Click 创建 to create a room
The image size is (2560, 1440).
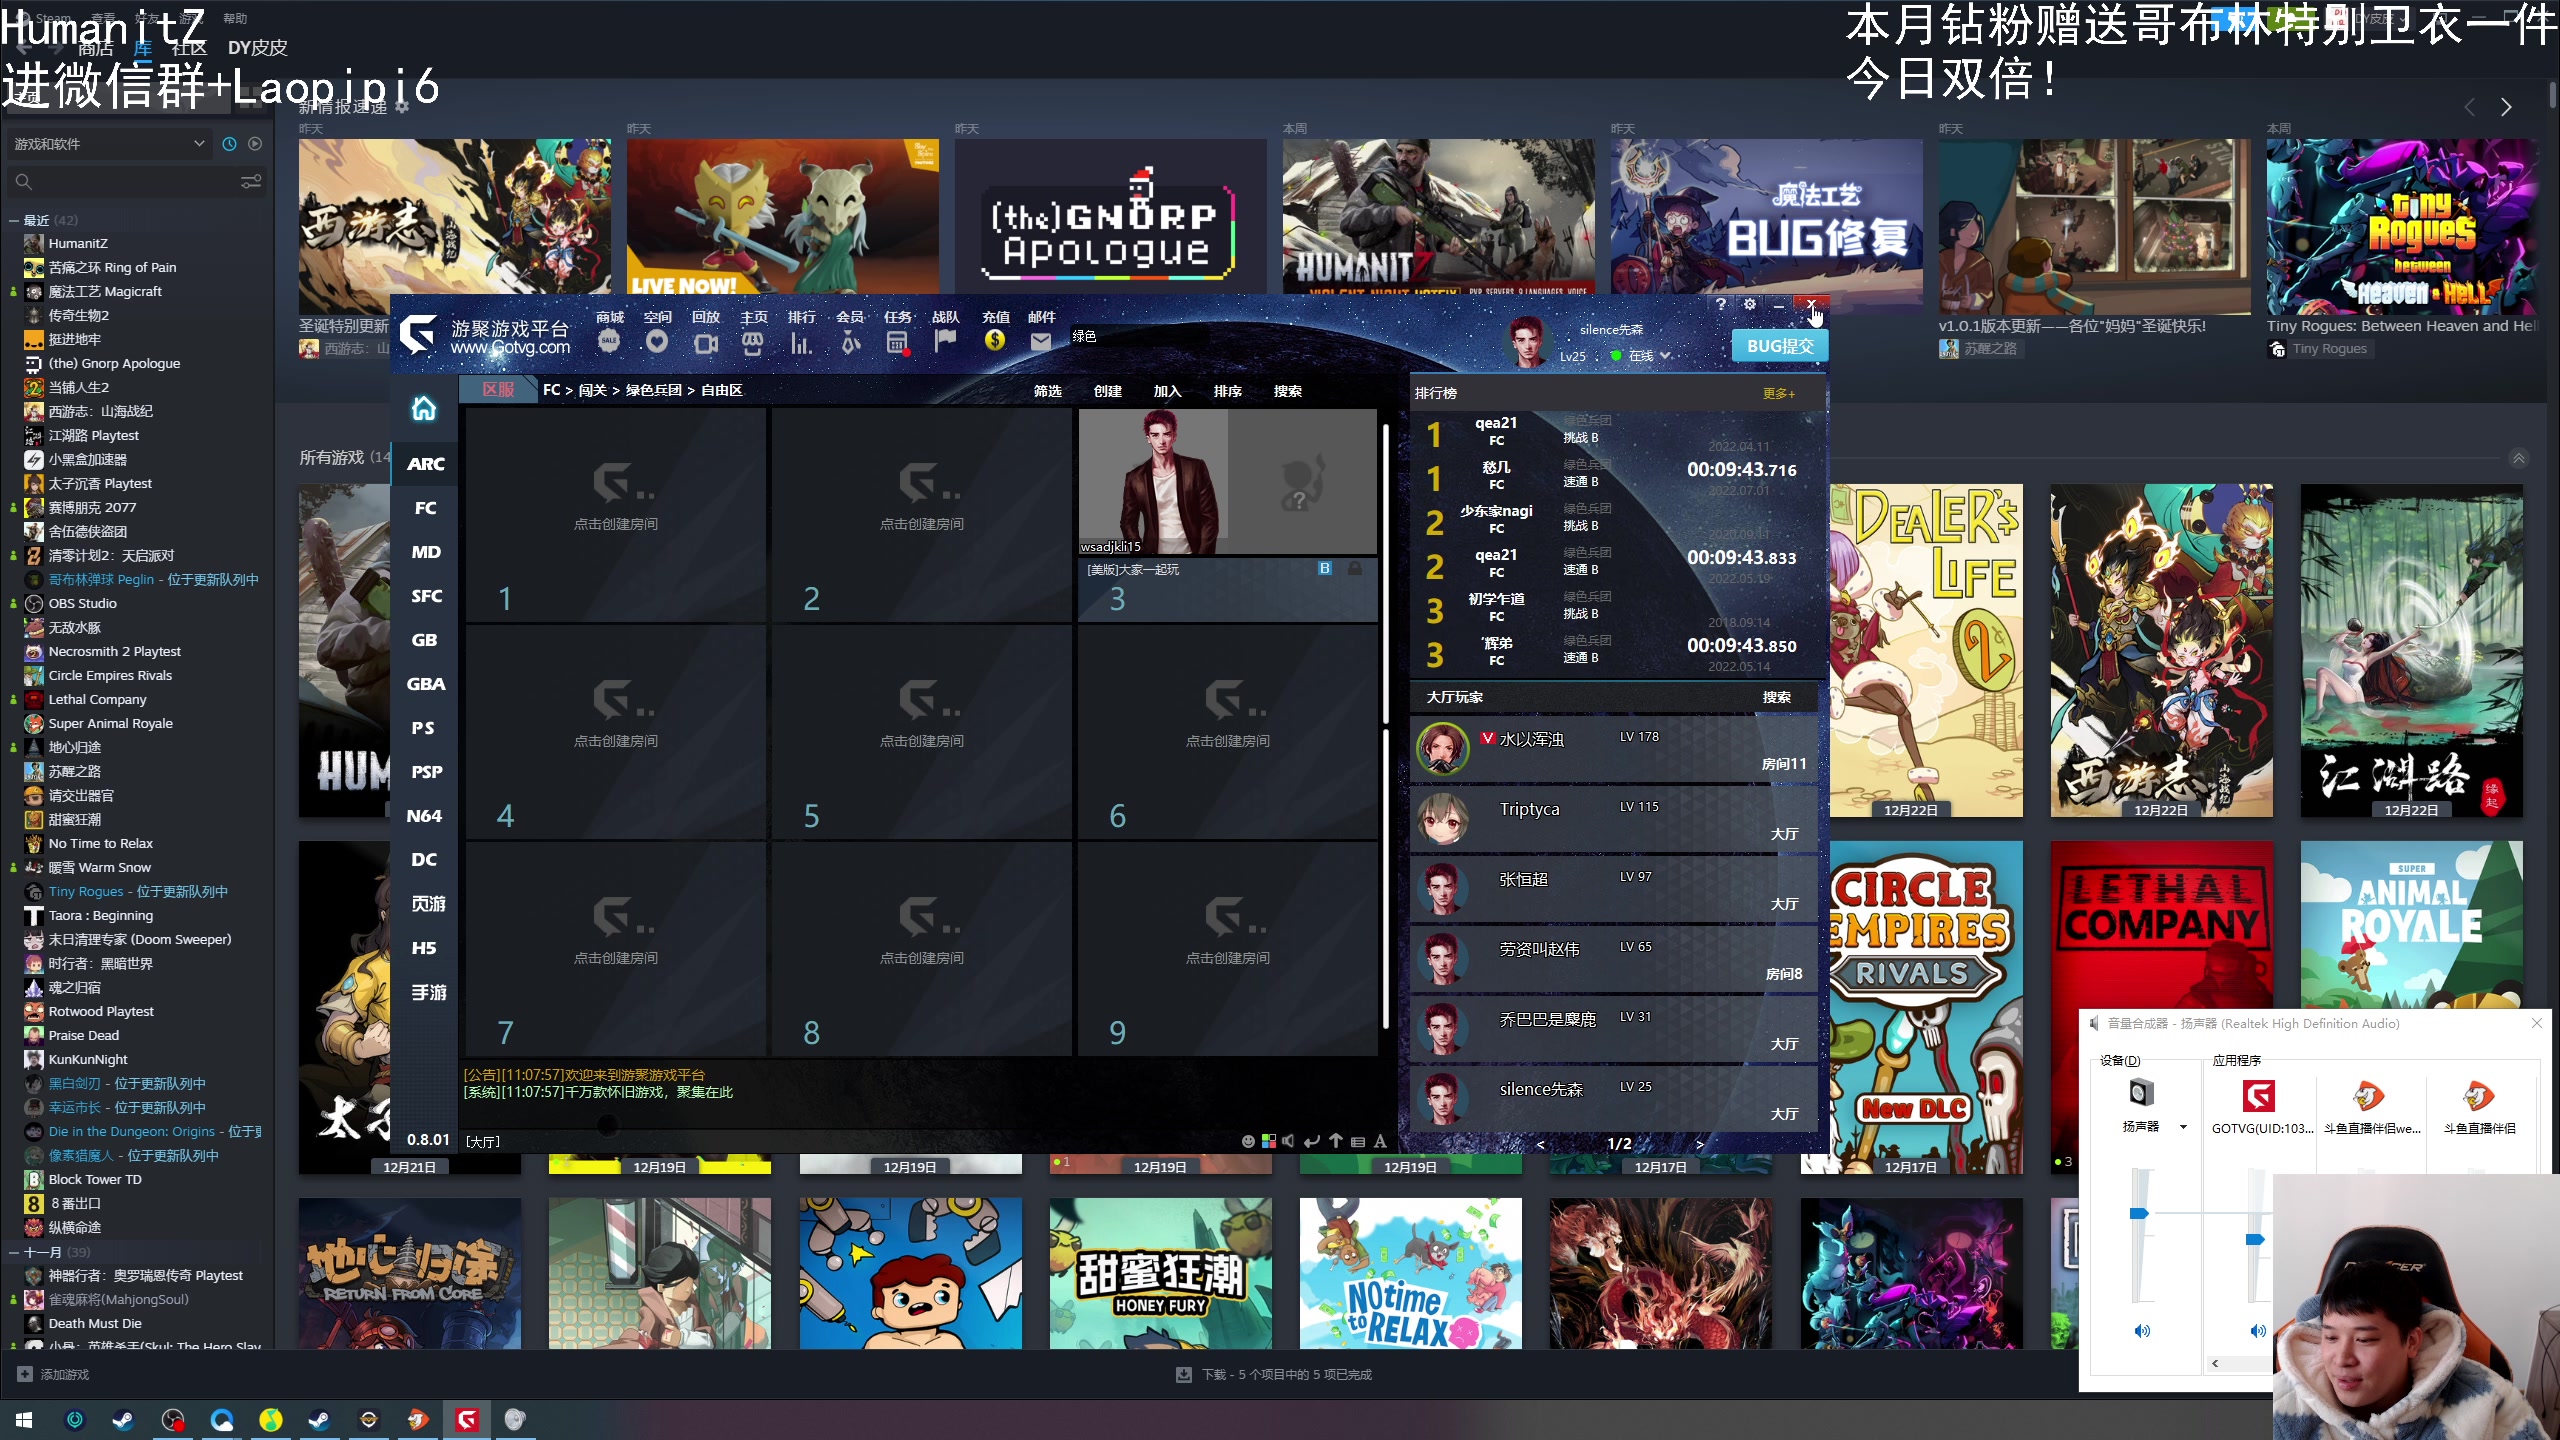pos(1107,391)
